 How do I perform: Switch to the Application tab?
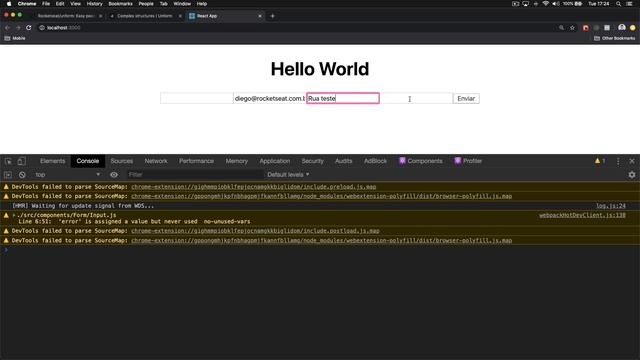point(275,161)
